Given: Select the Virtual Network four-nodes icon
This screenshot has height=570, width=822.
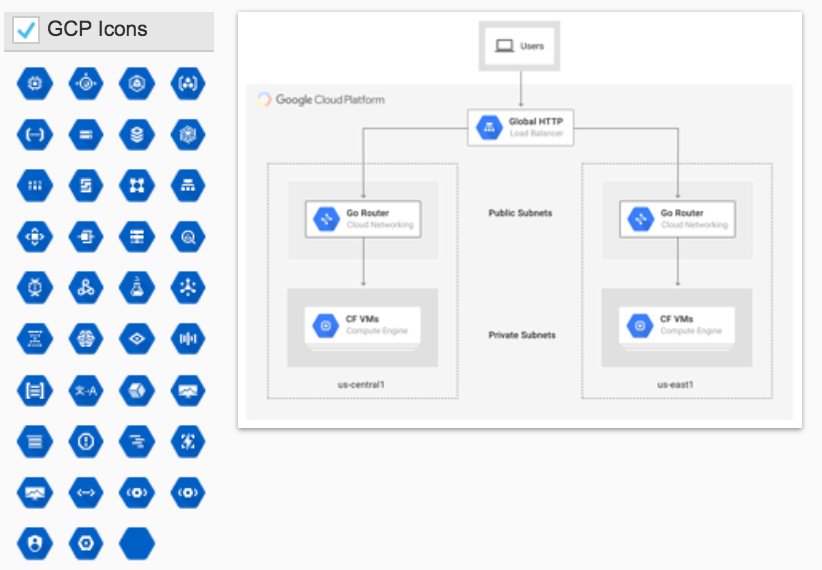Looking at the screenshot, I should pyautogui.click(x=137, y=186).
